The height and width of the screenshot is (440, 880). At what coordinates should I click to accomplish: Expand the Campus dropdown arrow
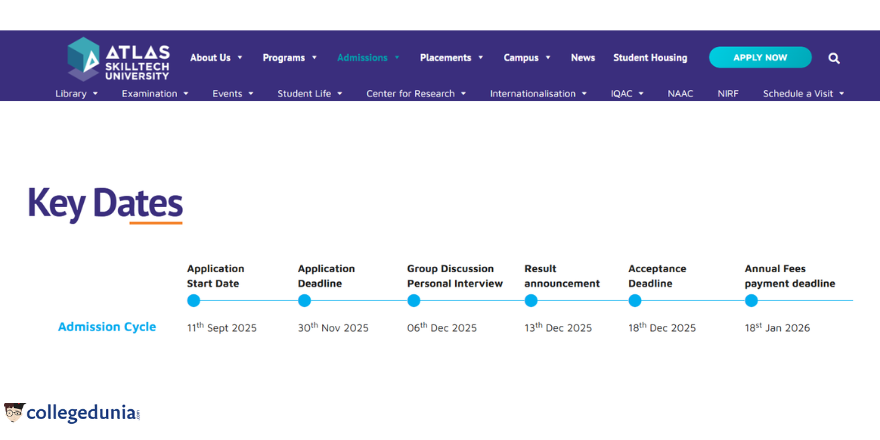[x=548, y=57]
